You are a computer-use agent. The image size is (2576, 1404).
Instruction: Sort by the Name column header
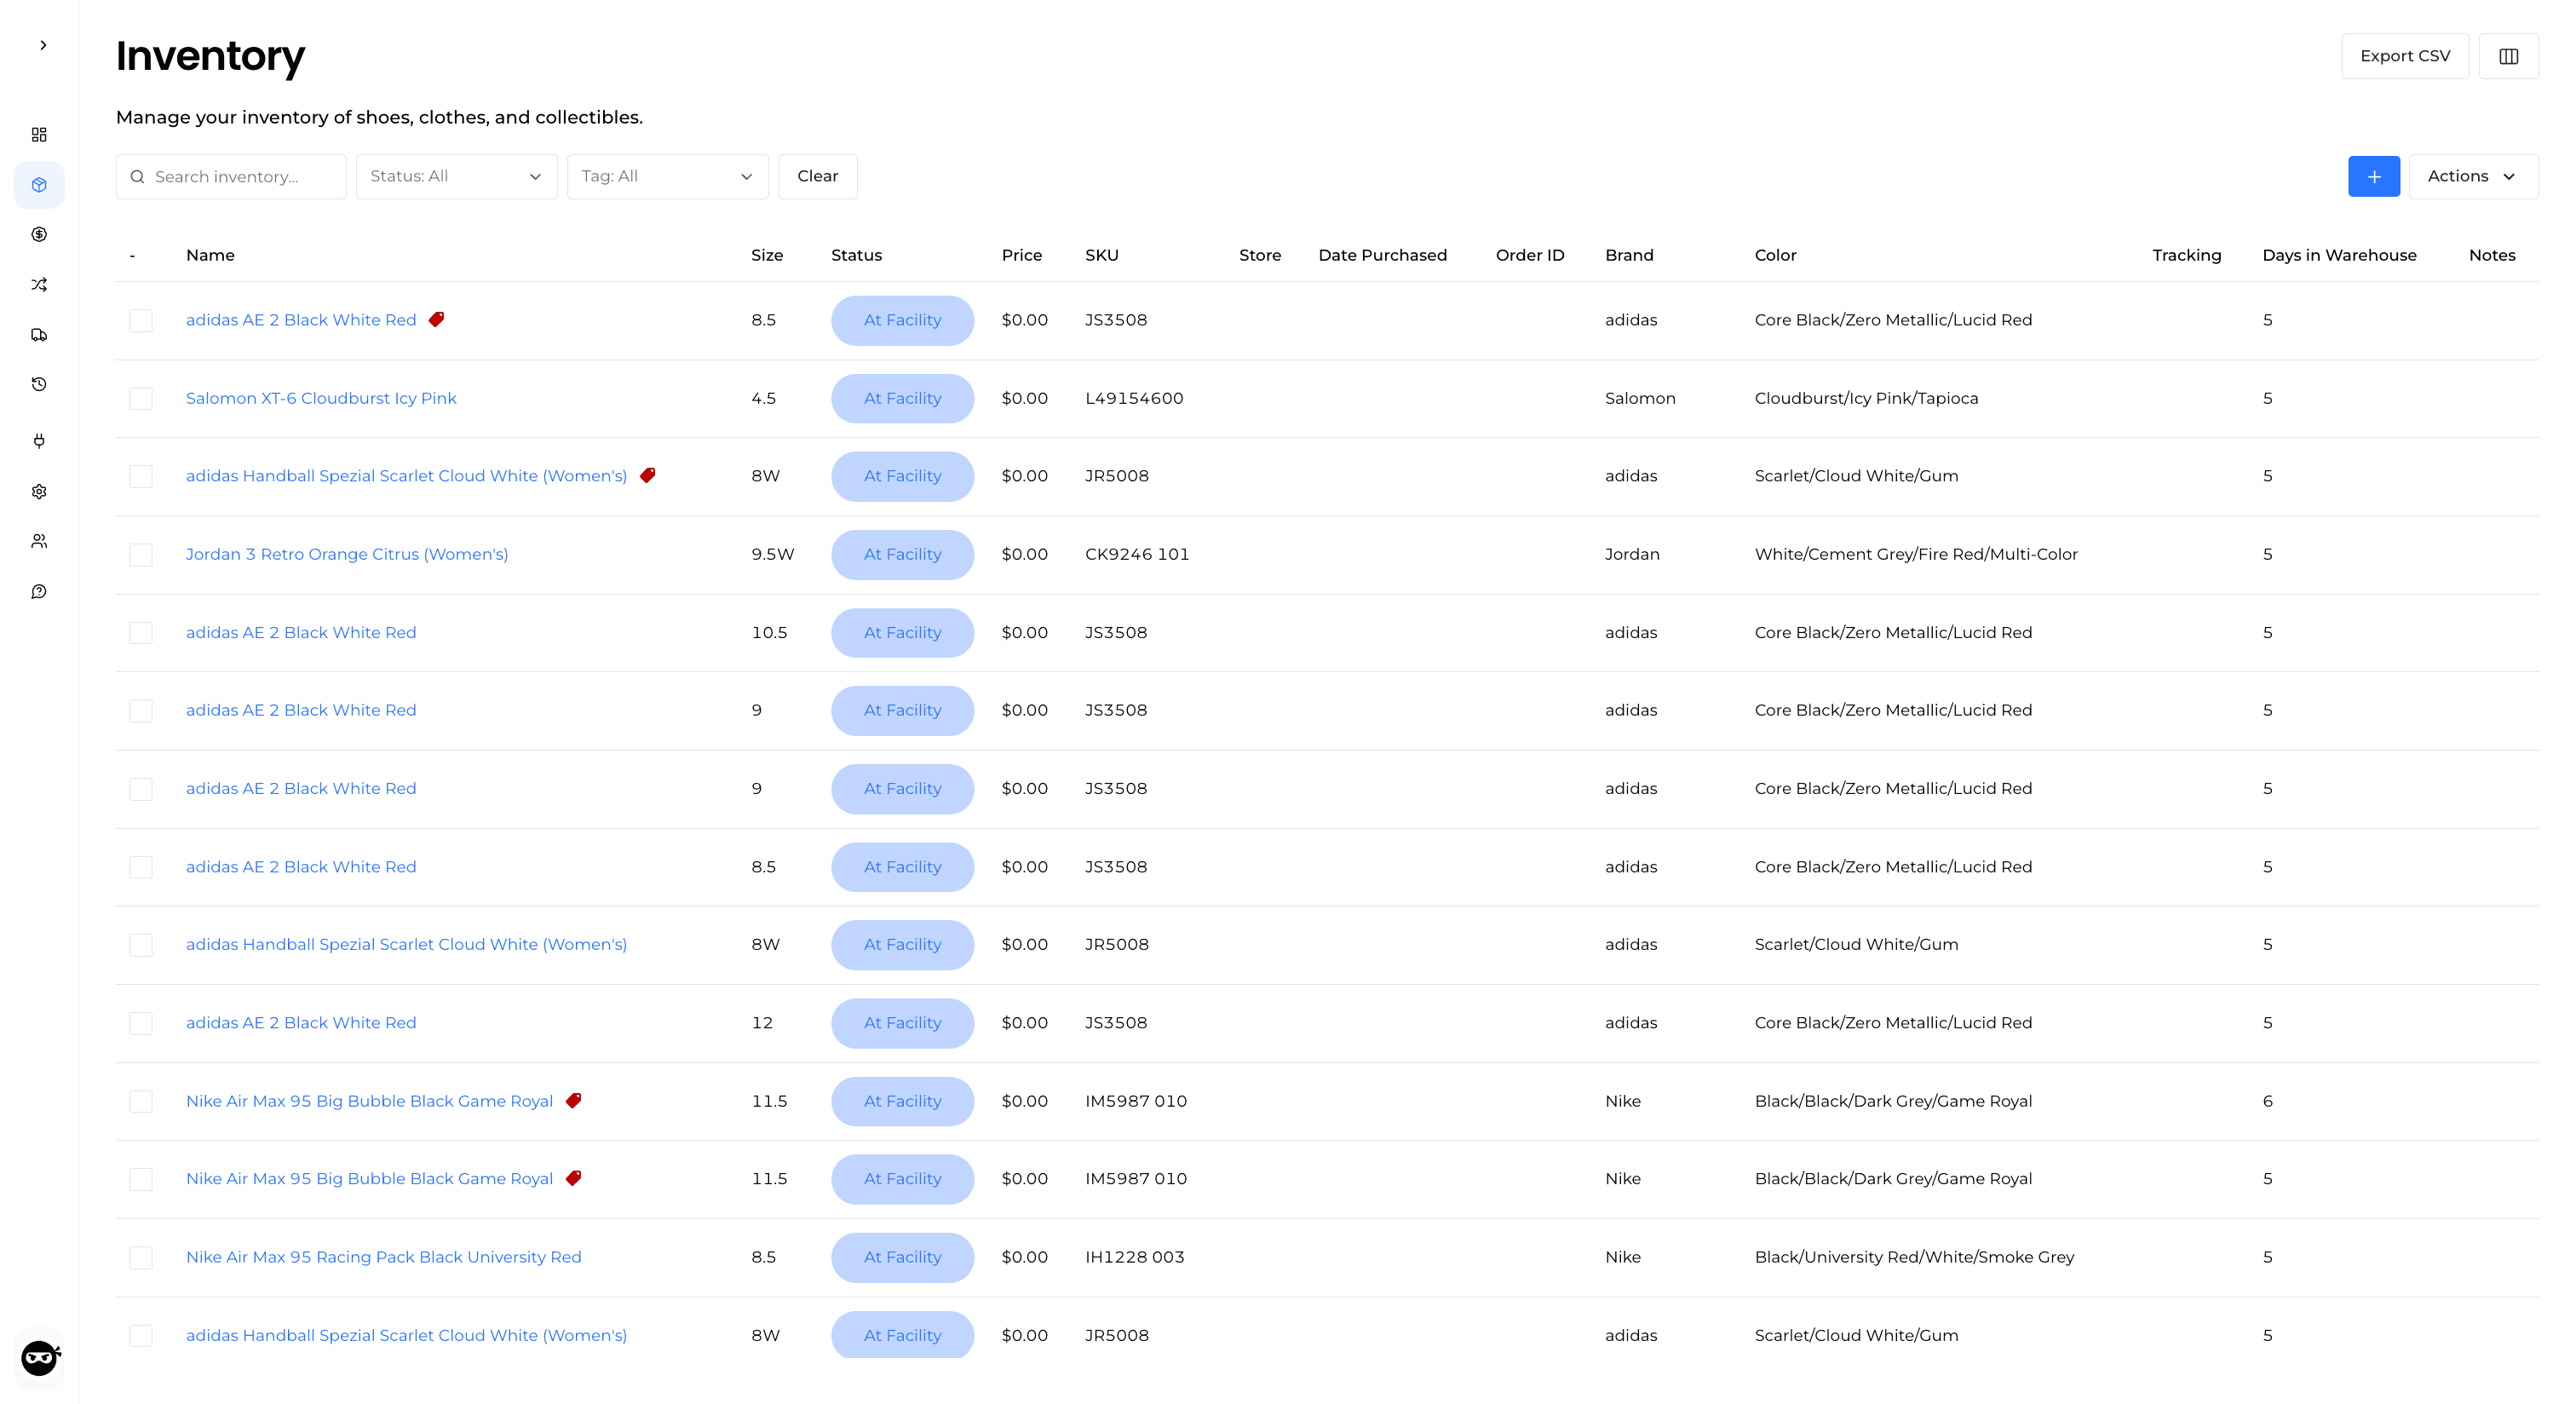[x=210, y=255]
